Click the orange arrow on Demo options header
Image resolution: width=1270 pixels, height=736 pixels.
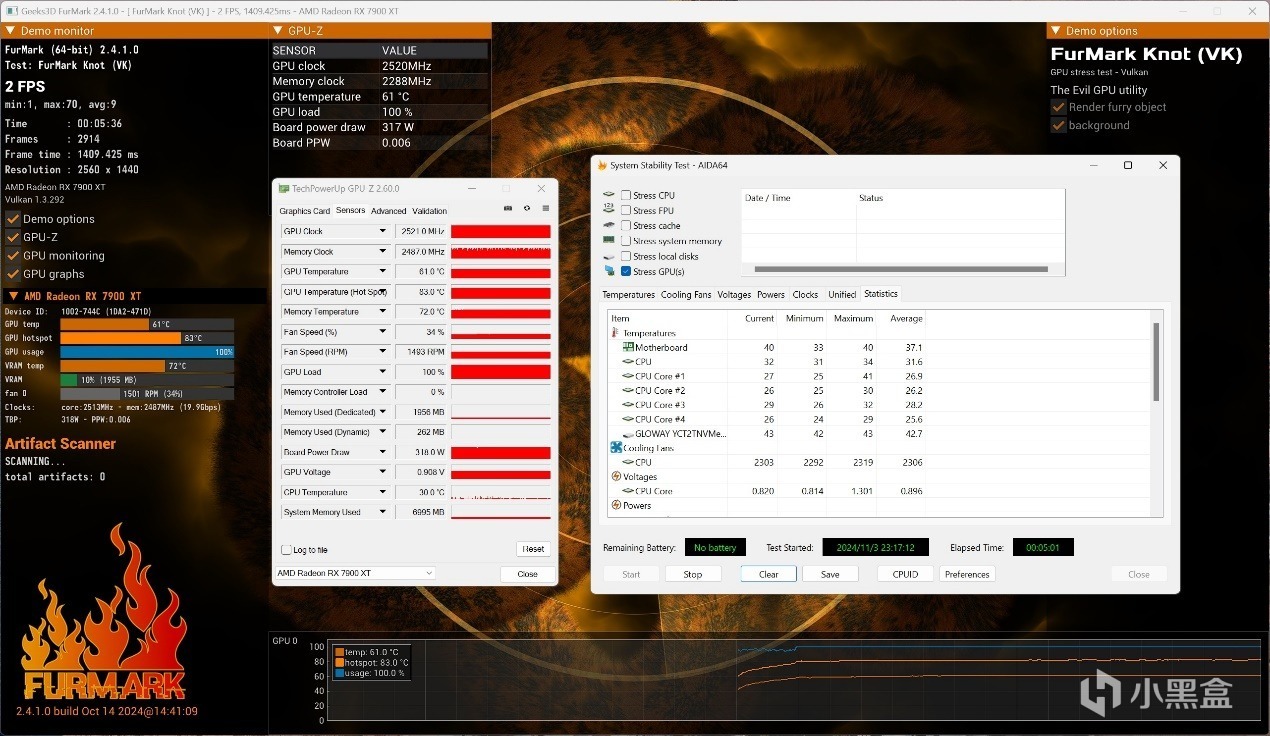(x=1056, y=31)
